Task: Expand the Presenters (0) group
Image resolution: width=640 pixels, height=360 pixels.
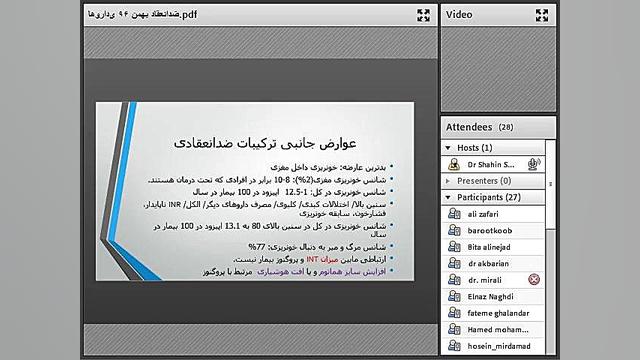Action: (x=448, y=181)
